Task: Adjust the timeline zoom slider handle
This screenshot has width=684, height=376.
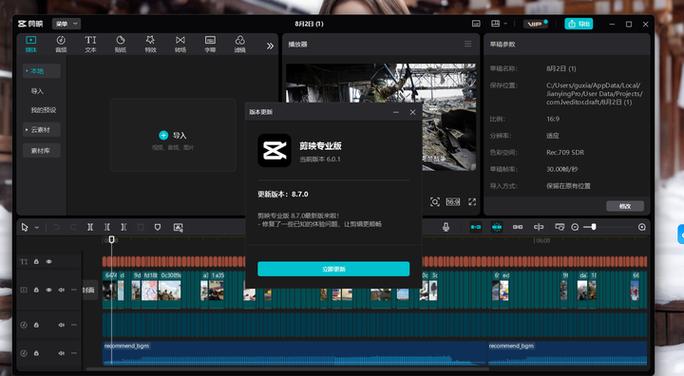Action: pyautogui.click(x=594, y=227)
